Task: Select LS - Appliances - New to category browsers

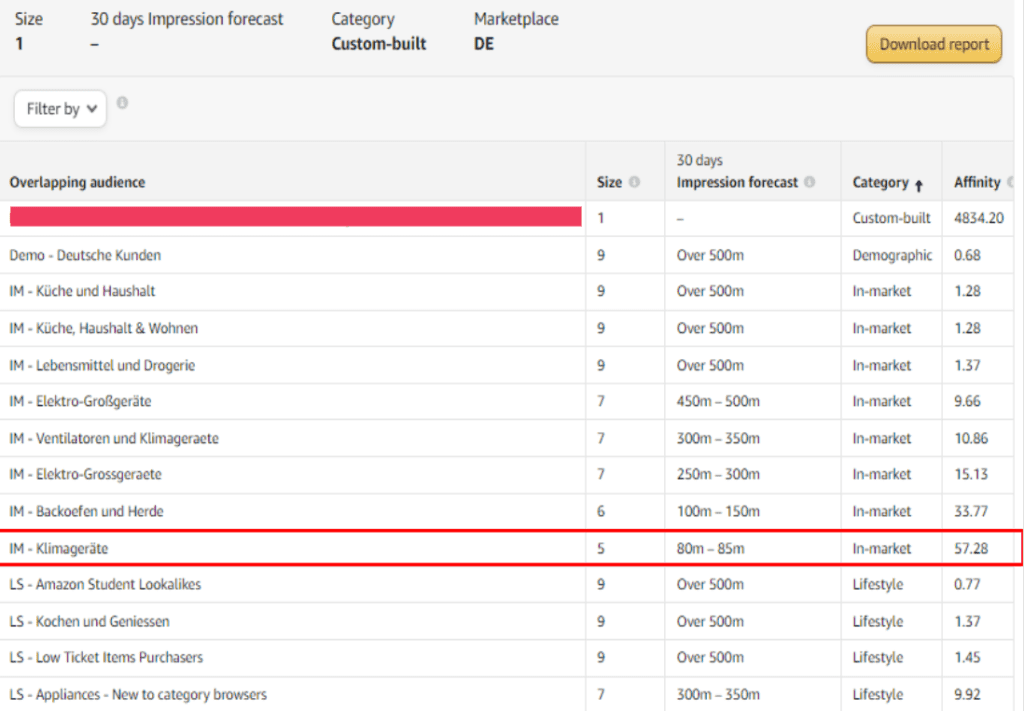Action: 137,694
